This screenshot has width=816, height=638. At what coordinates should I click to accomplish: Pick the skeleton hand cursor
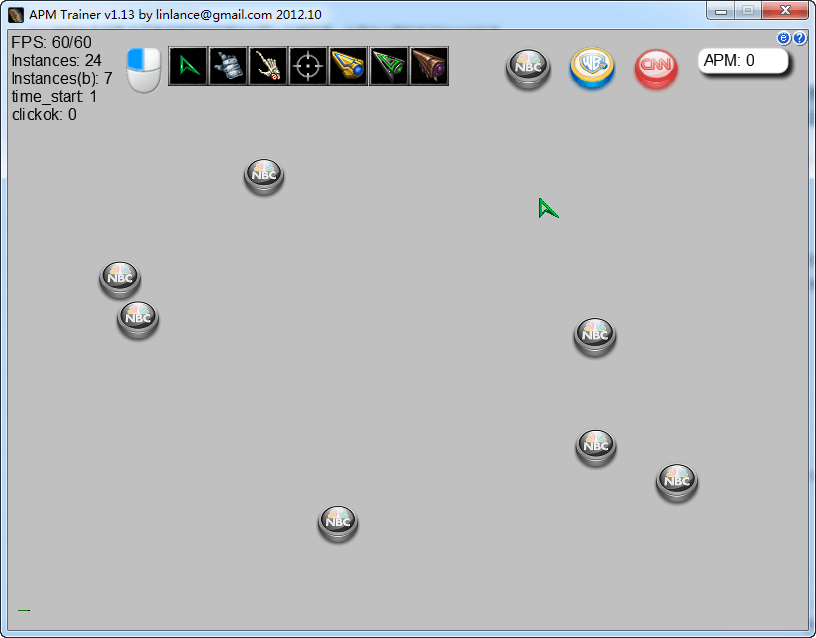(x=268, y=66)
